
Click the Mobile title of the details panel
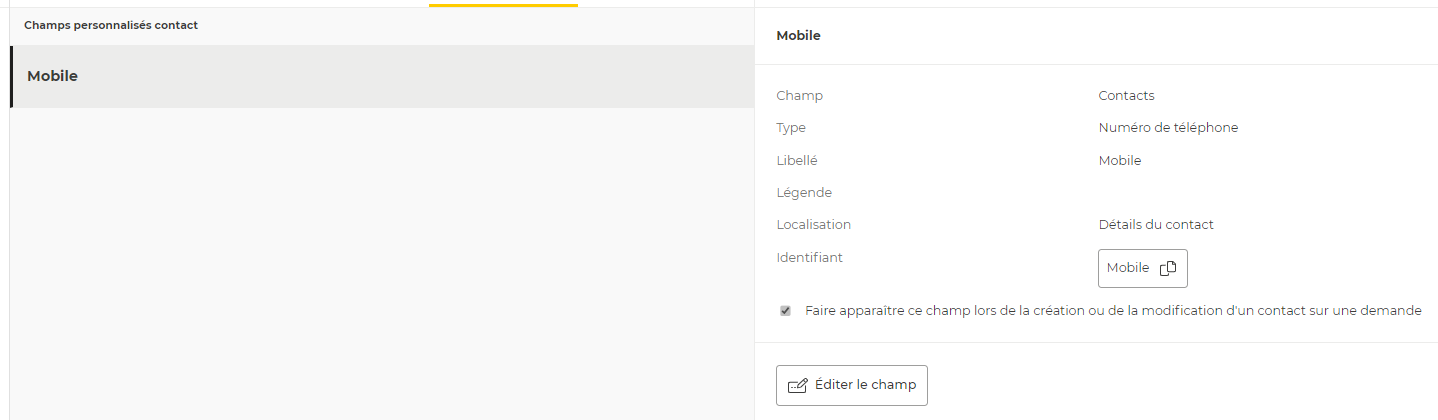pyautogui.click(x=798, y=36)
